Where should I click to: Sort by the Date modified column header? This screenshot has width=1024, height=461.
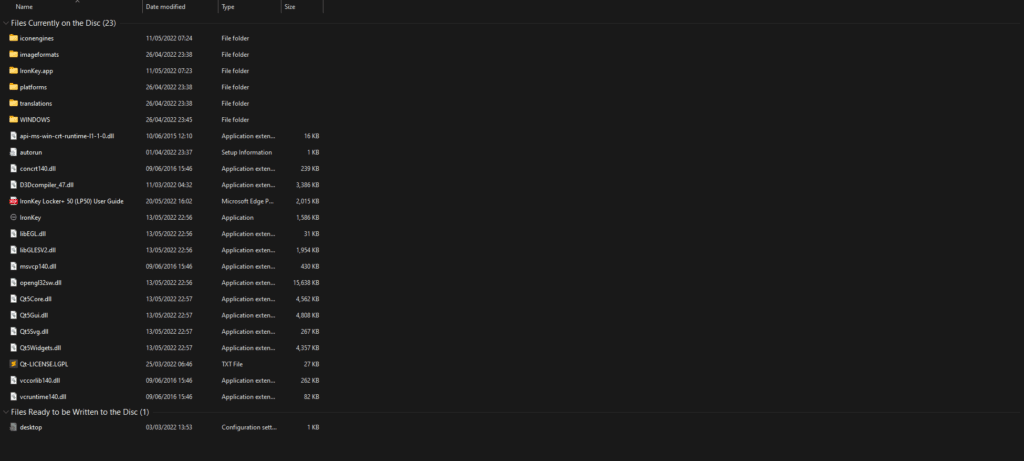tap(164, 7)
